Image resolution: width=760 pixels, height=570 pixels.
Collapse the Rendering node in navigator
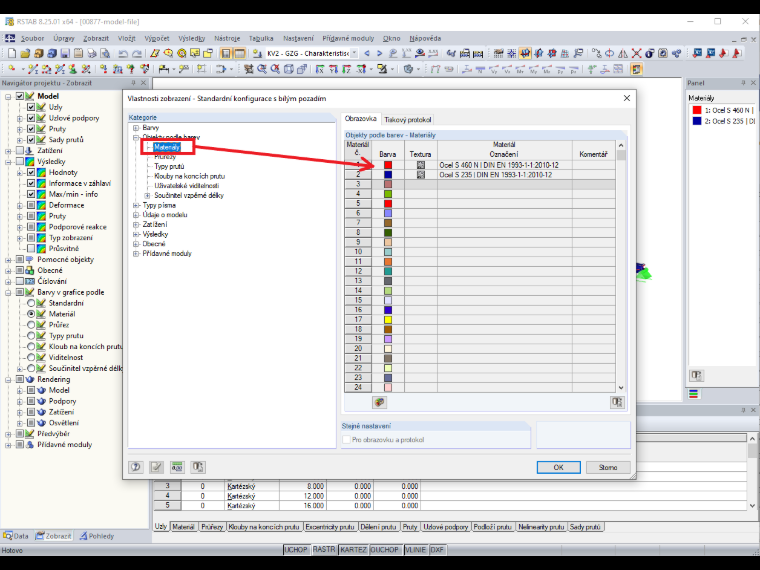[x=8, y=380]
